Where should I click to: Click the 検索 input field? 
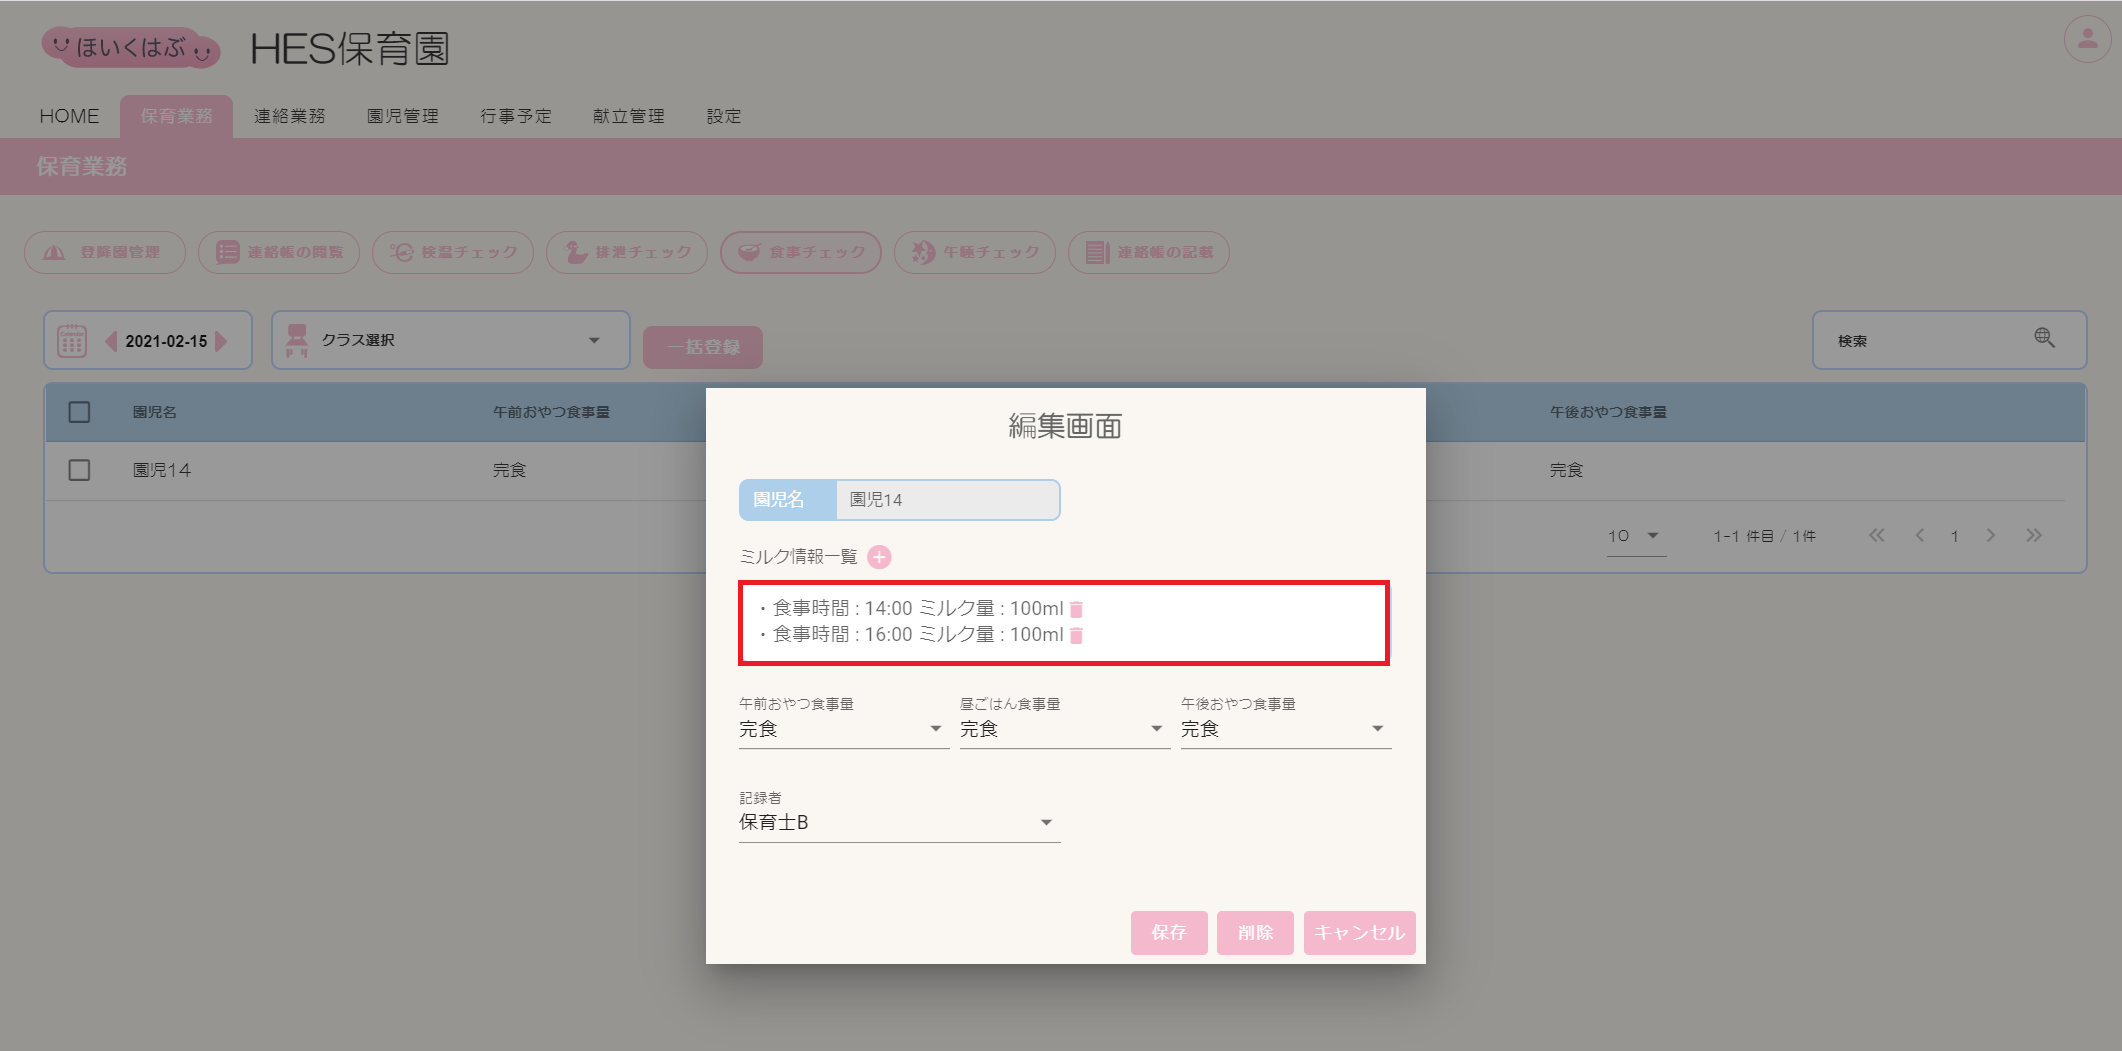click(1920, 341)
